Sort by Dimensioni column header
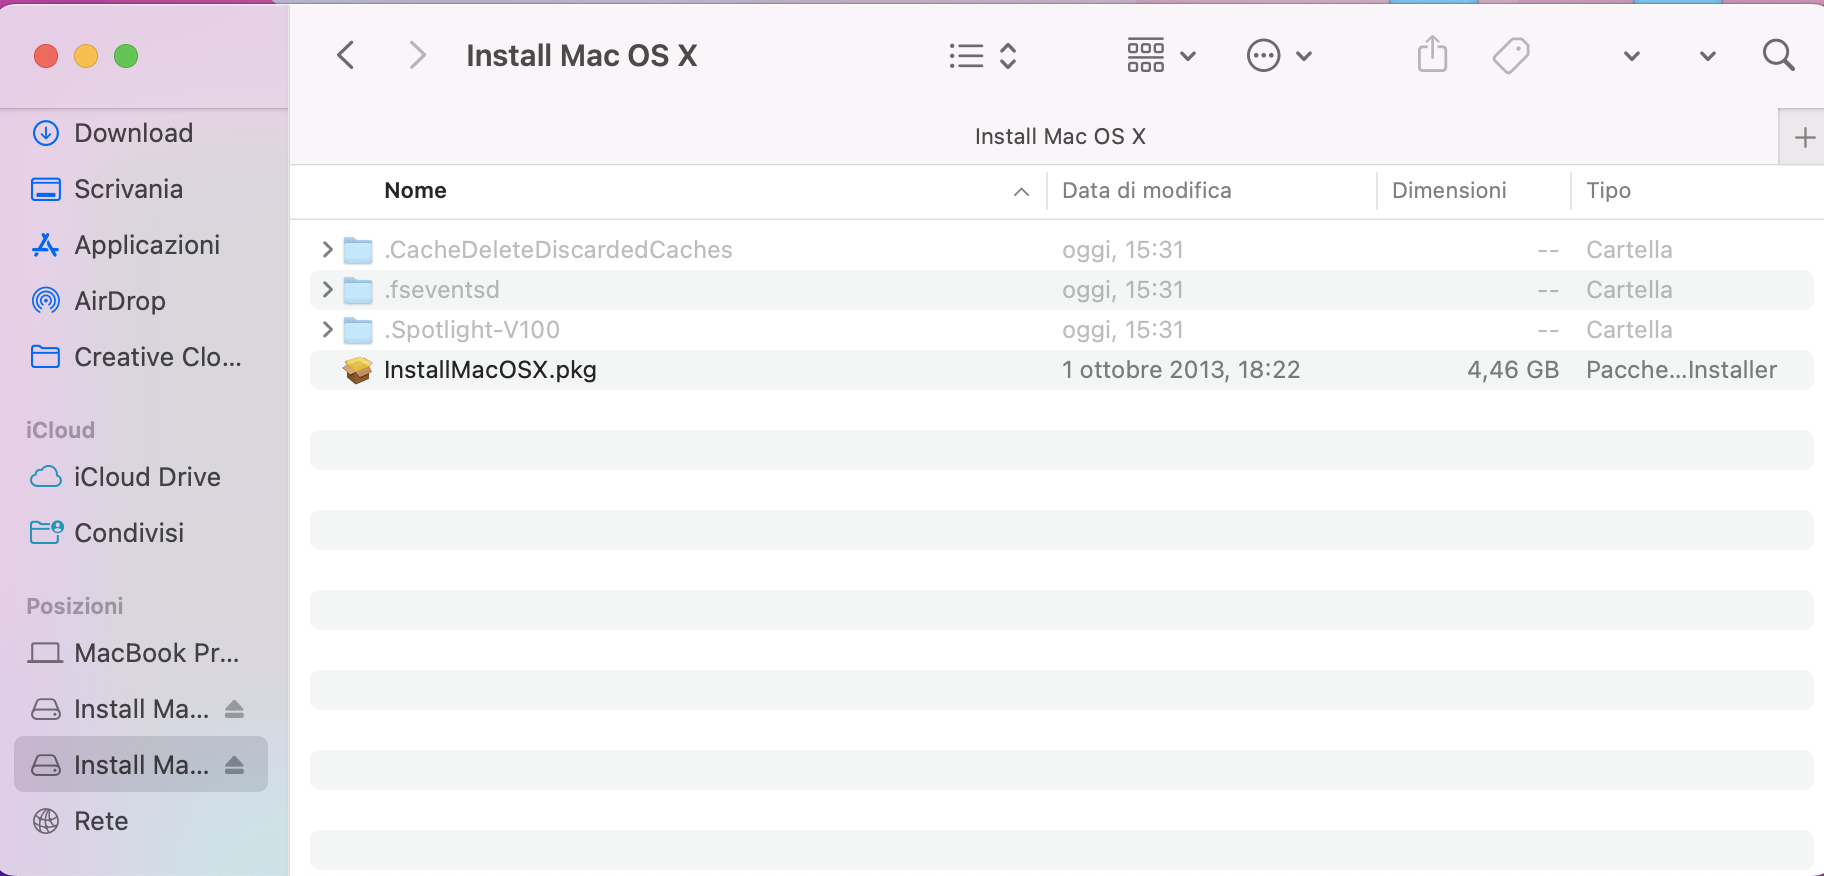This screenshot has height=876, width=1824. 1449,191
